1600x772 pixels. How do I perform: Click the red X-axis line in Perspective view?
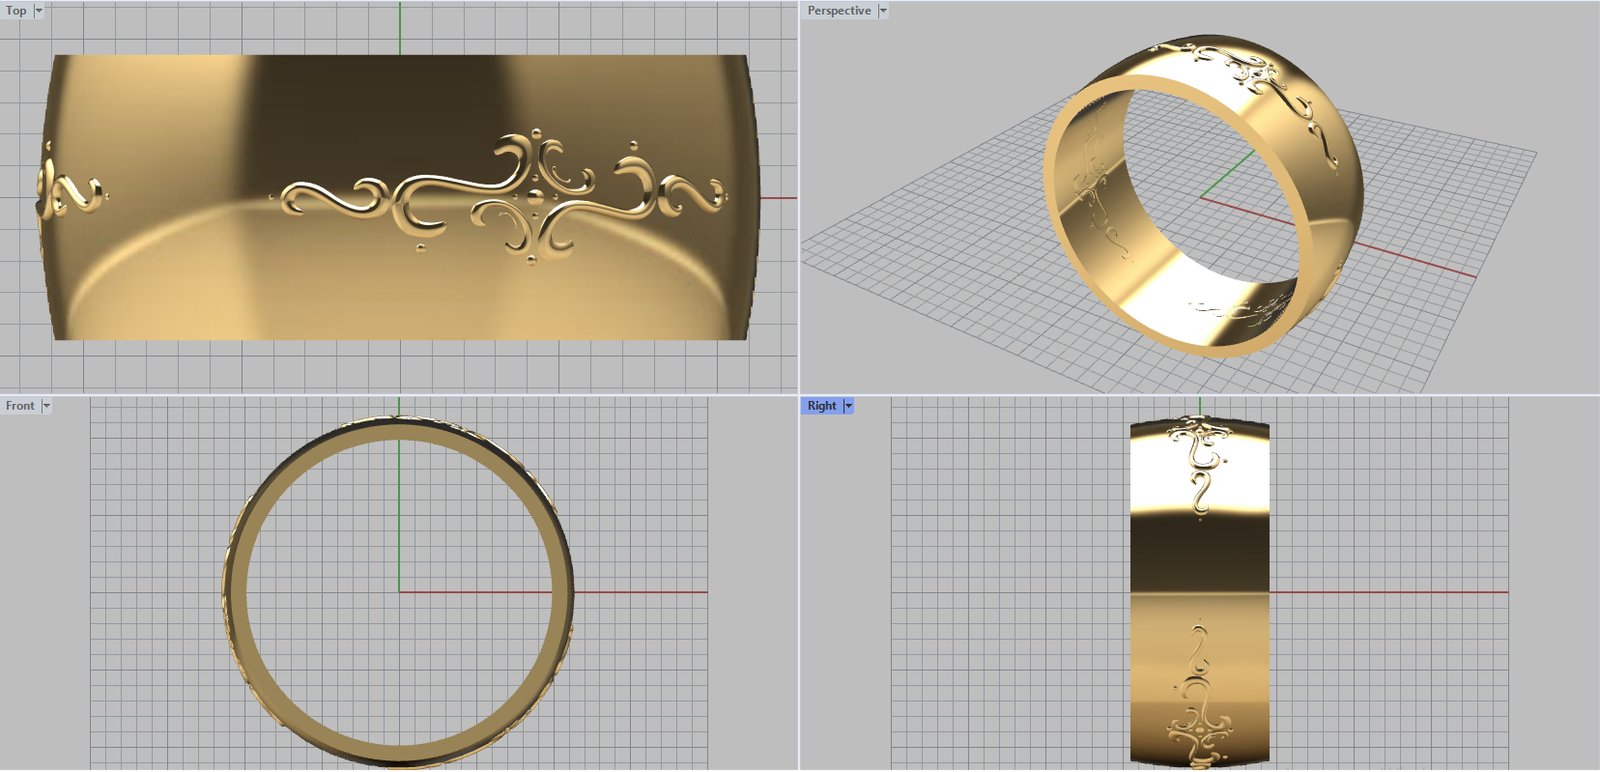click(1420, 262)
